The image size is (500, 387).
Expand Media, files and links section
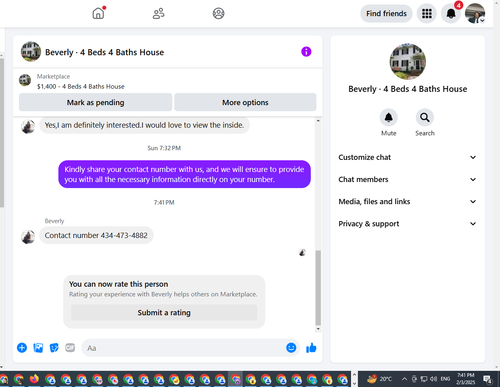[x=407, y=202]
